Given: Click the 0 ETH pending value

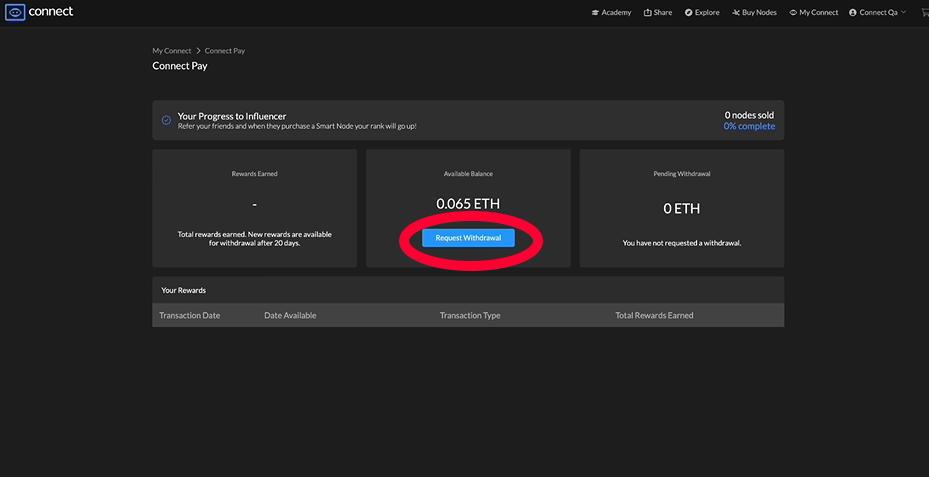Looking at the screenshot, I should tap(681, 209).
